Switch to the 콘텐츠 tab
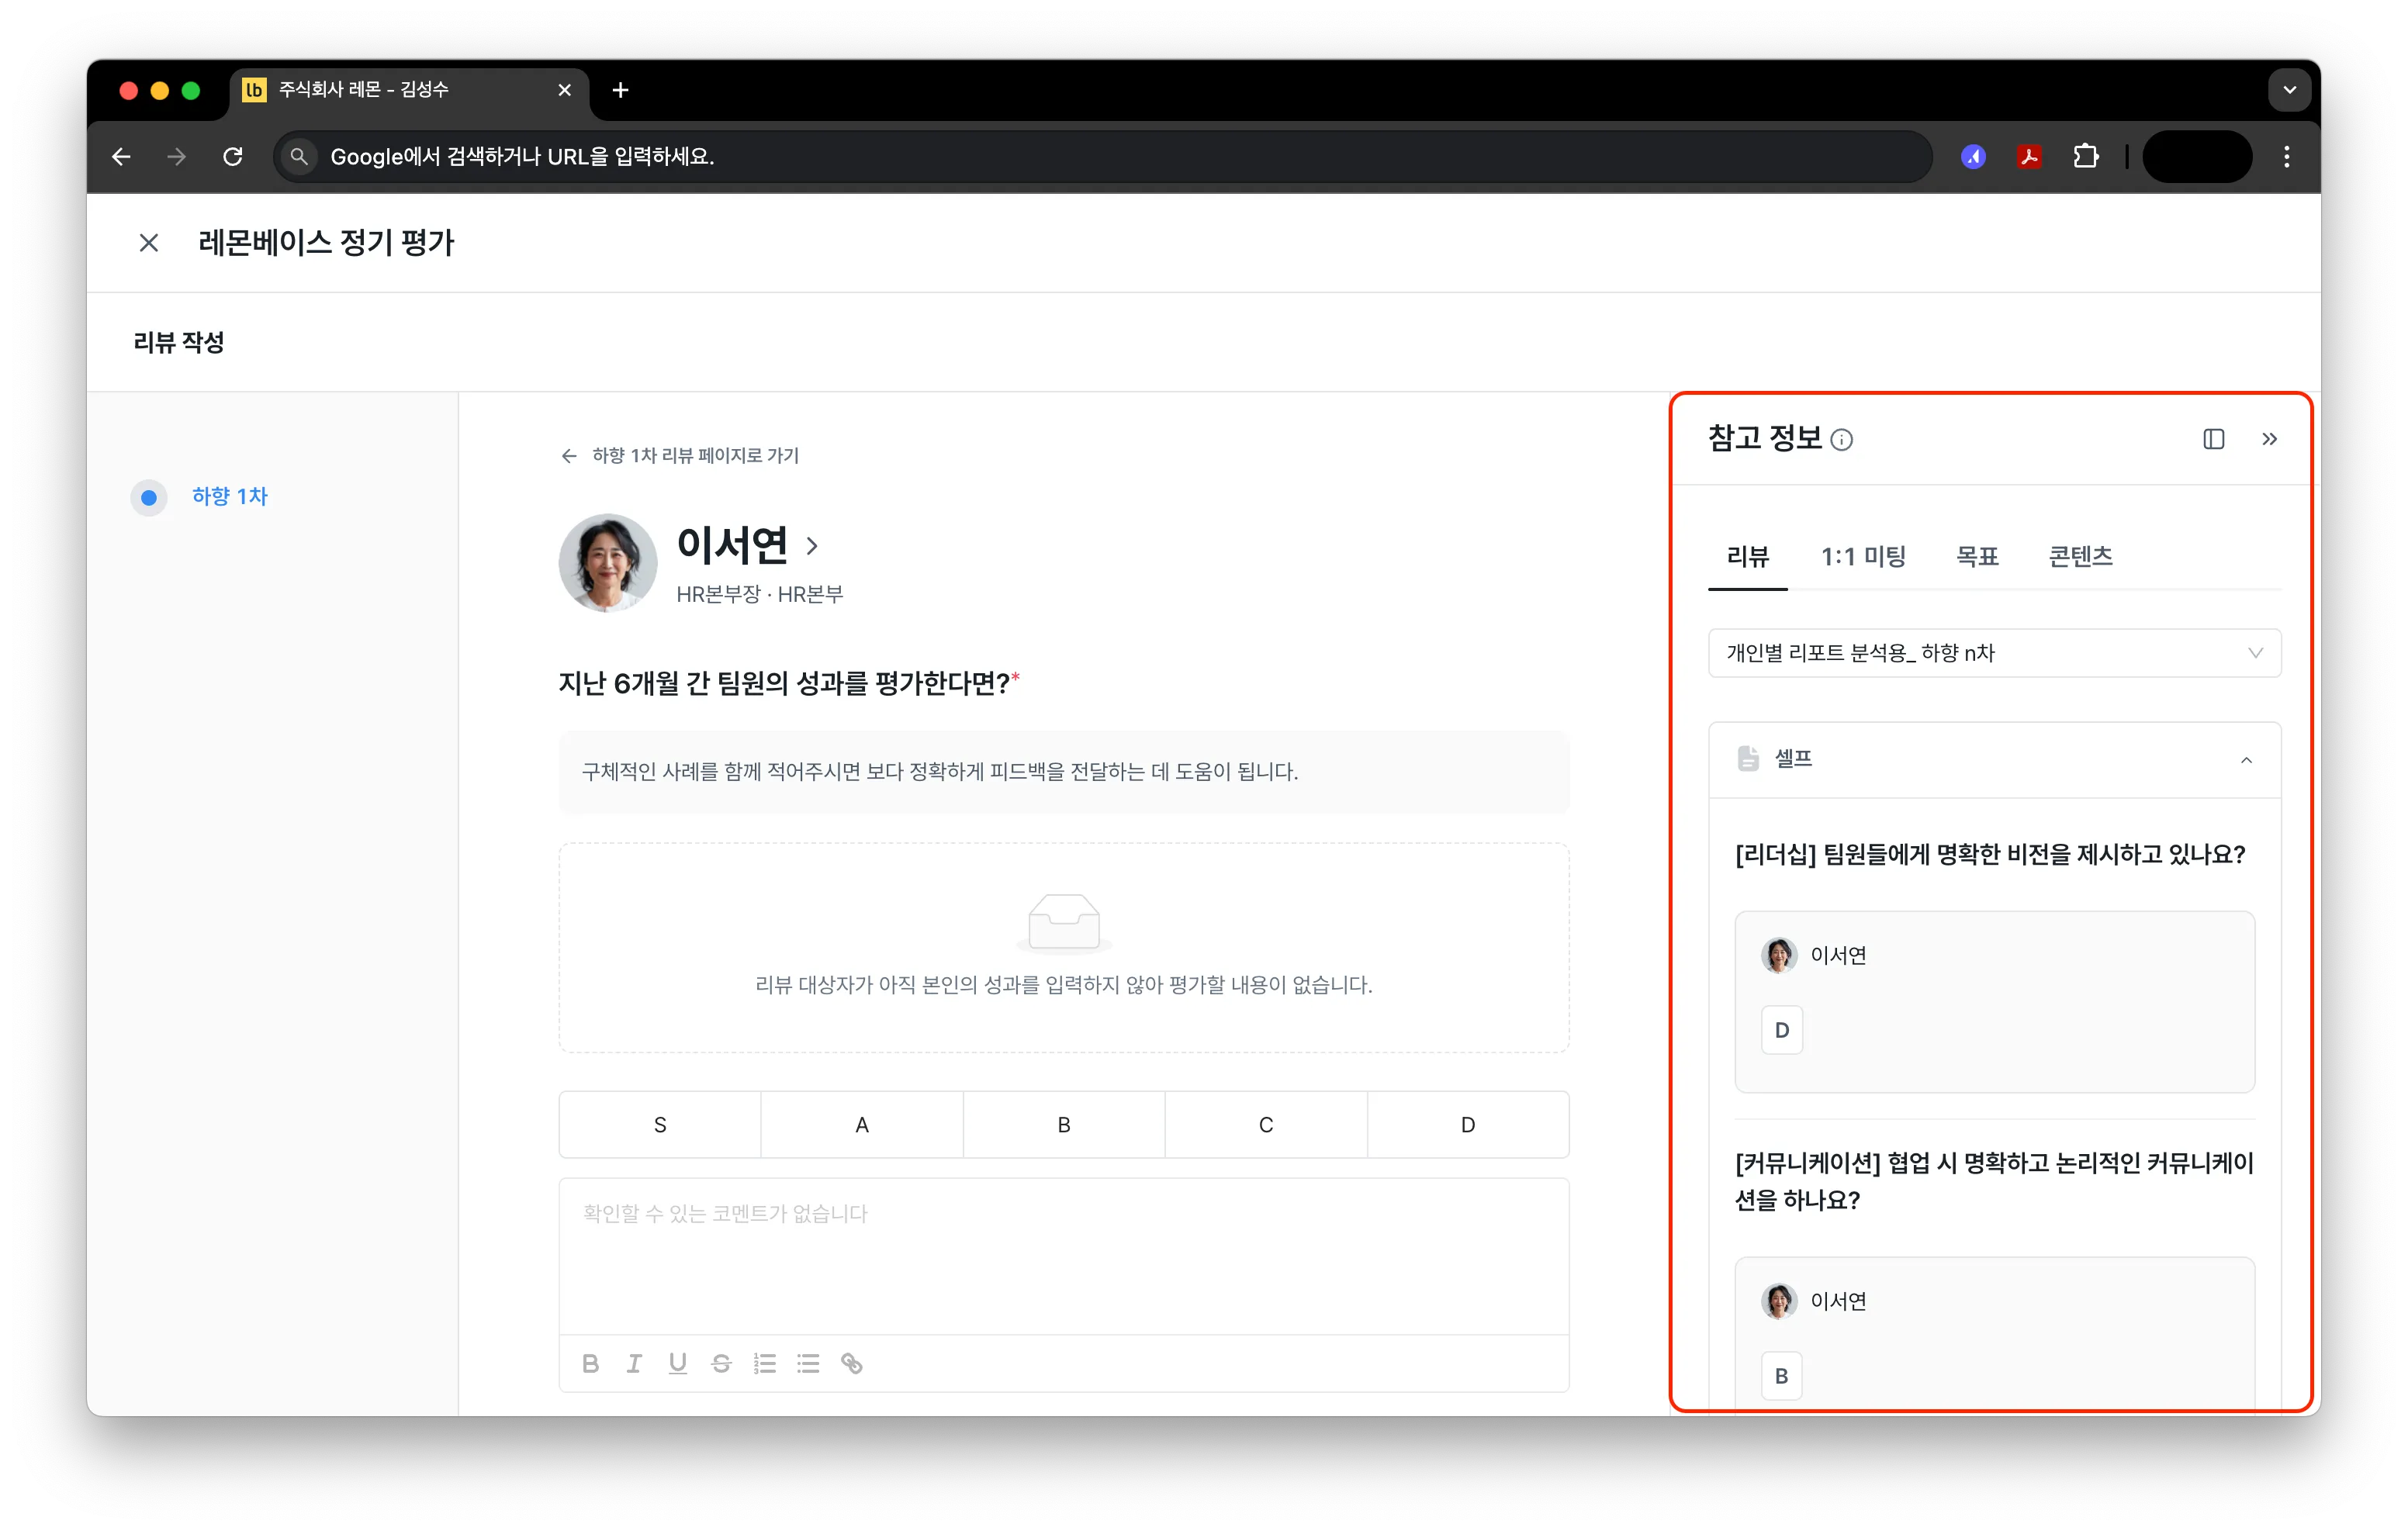 pyautogui.click(x=2080, y=557)
